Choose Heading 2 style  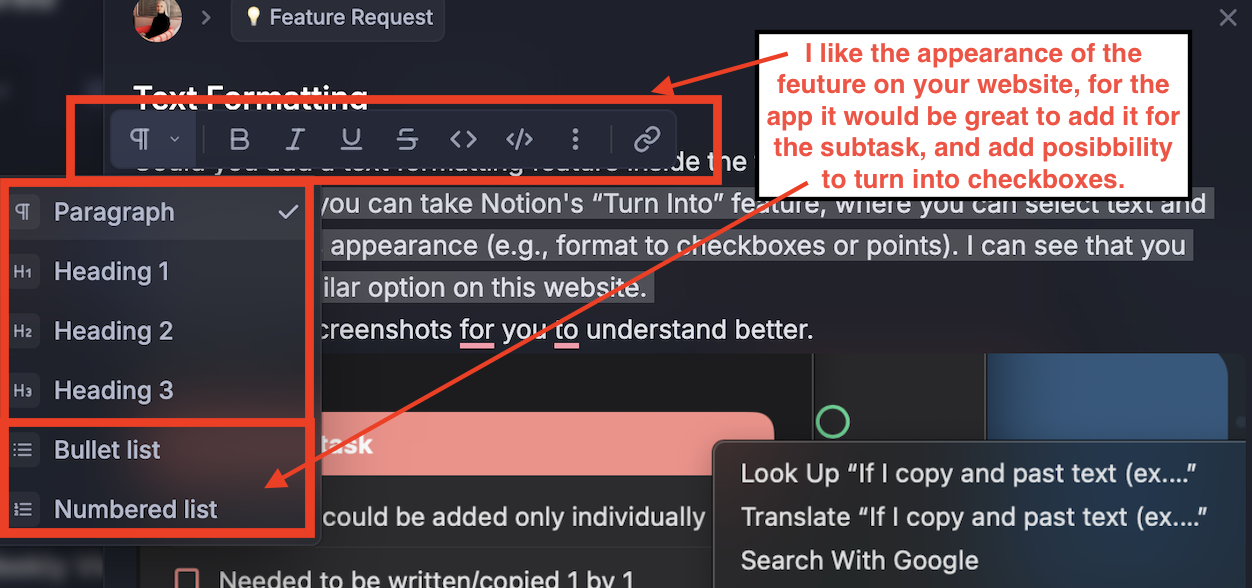pos(155,331)
